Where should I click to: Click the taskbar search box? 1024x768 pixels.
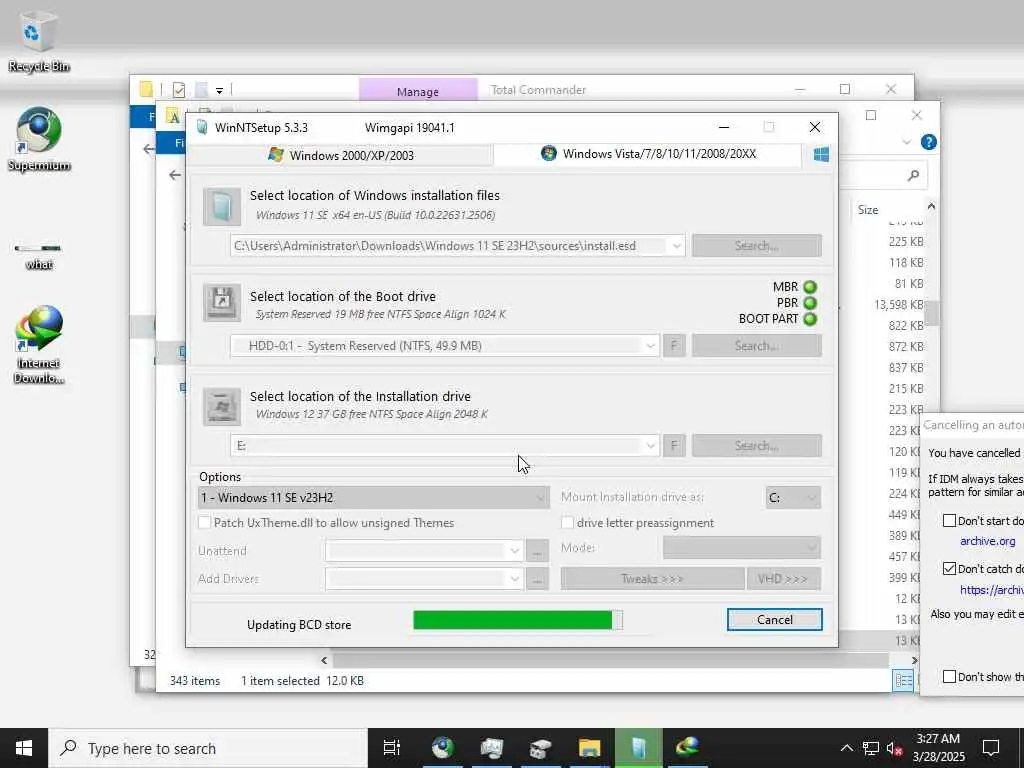click(208, 748)
